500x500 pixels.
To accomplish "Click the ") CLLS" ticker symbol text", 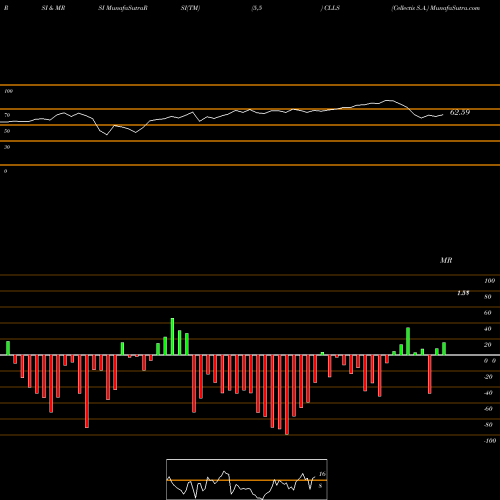I will [x=330, y=8].
